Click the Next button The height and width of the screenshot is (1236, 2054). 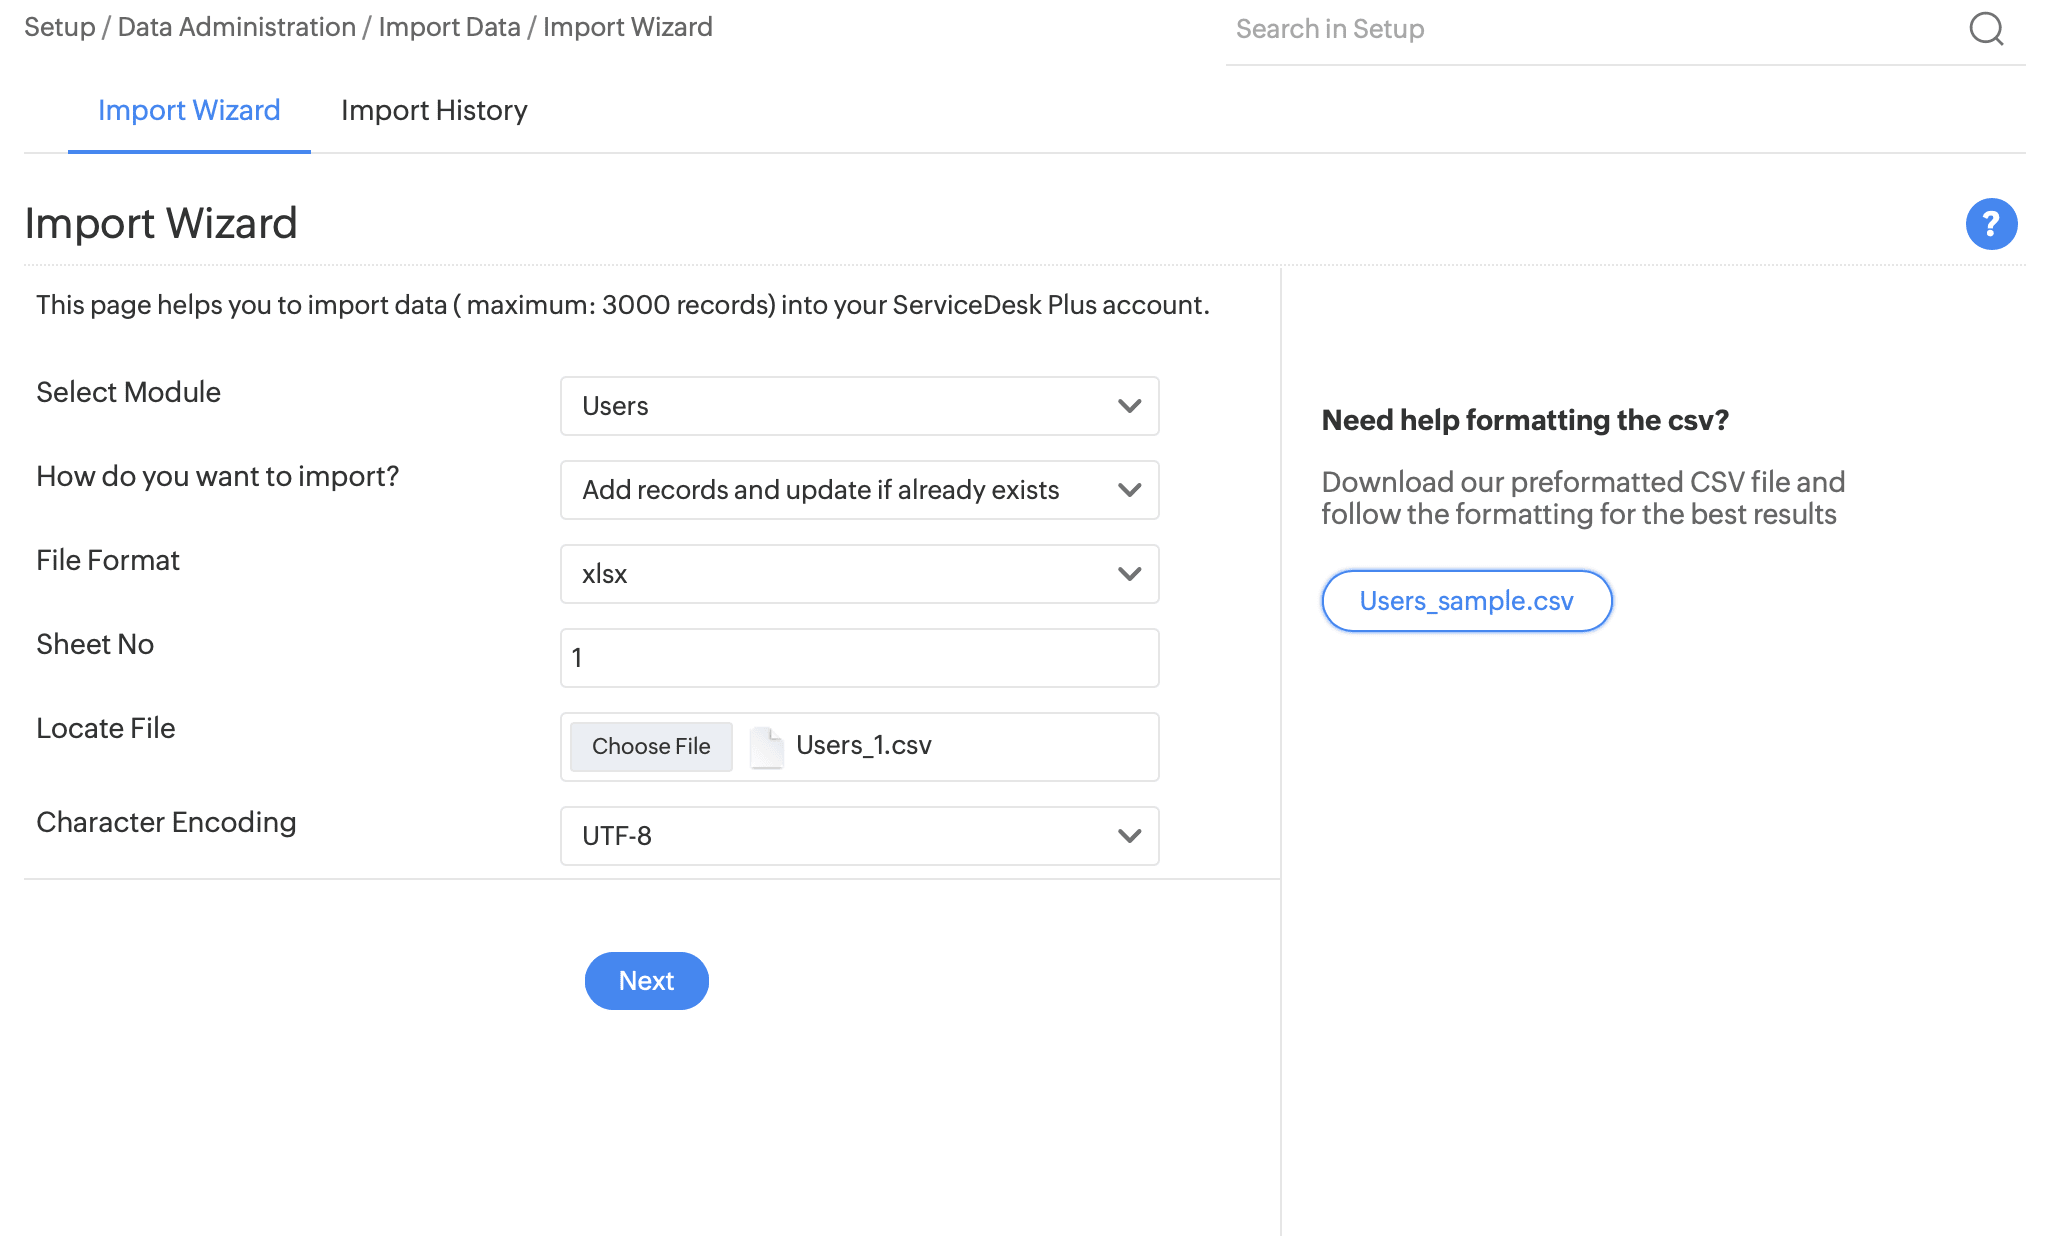tap(646, 981)
